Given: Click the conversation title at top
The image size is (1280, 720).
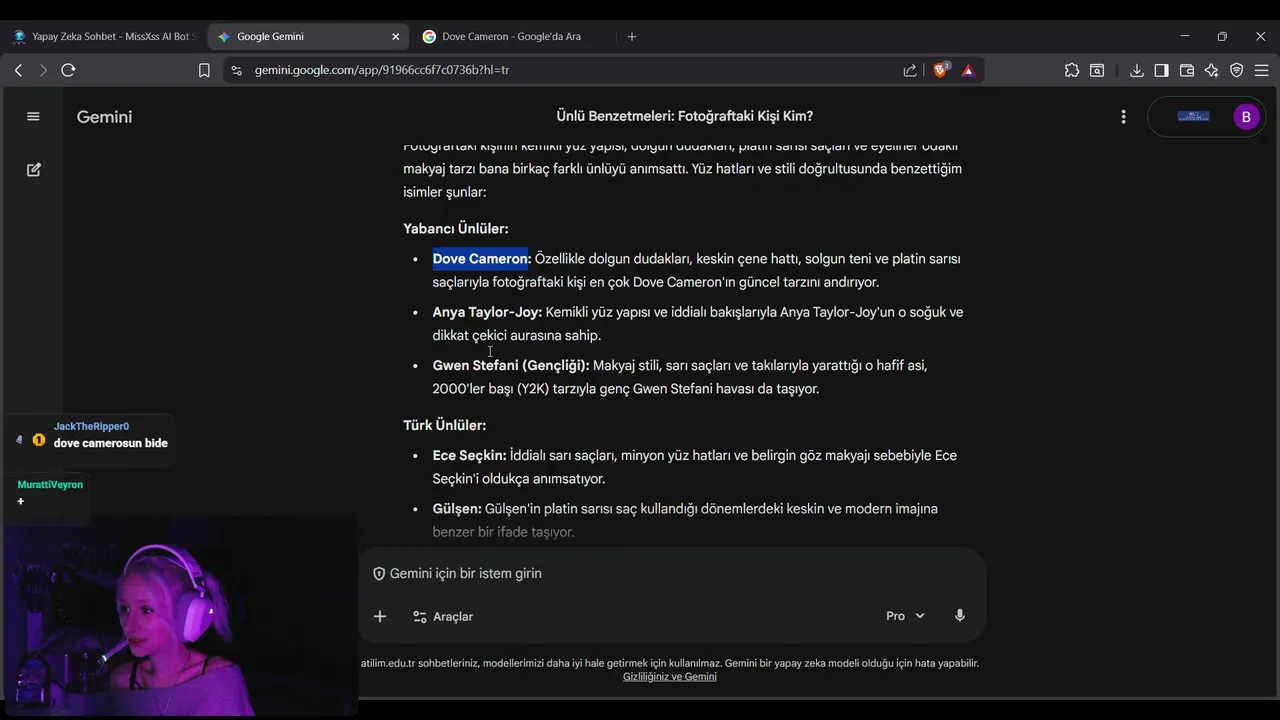Looking at the screenshot, I should 685,117.
